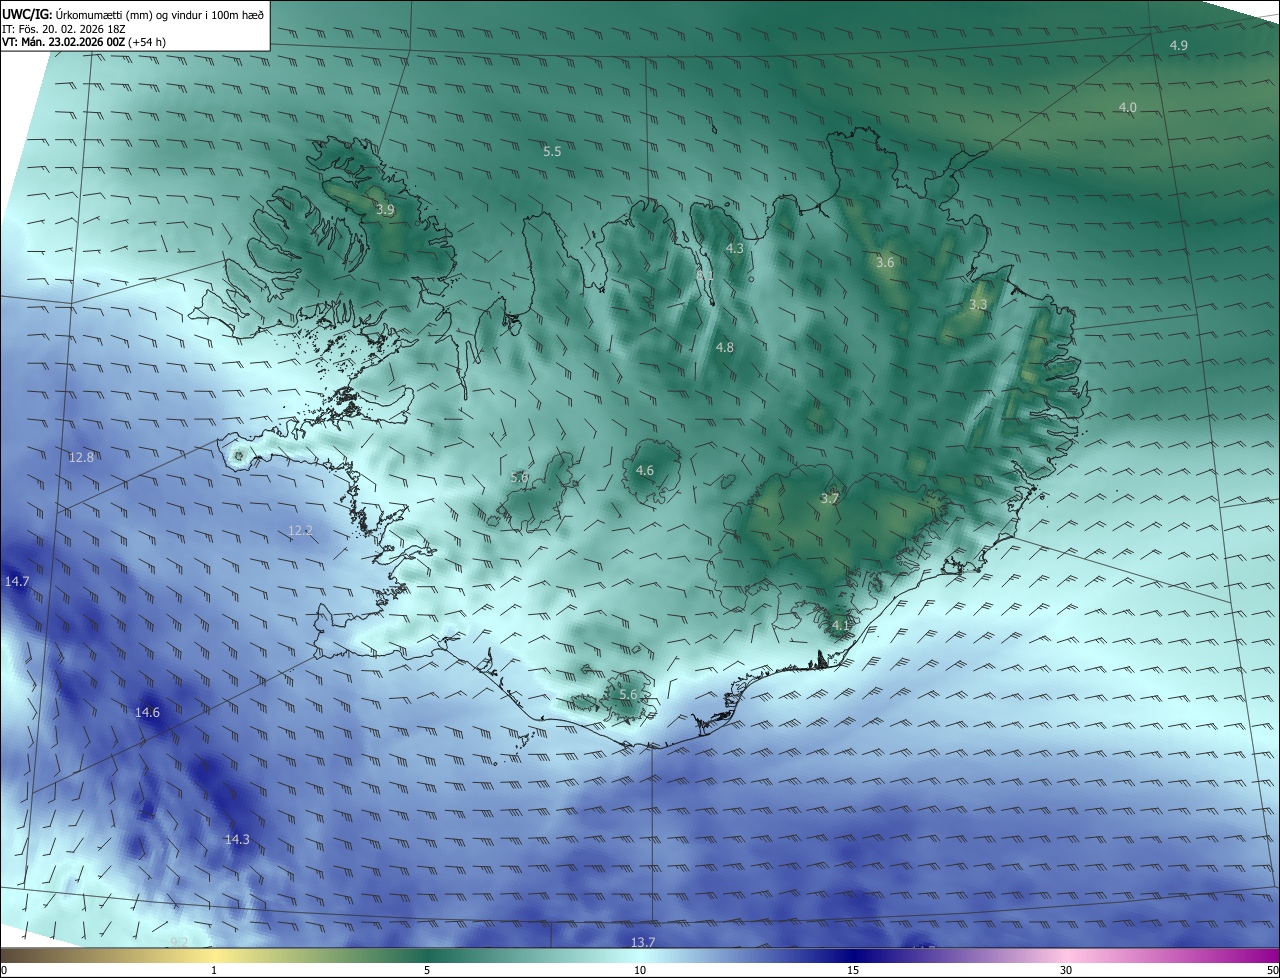The width and height of the screenshot is (1280, 978).
Task: Click the colorbar tick label '30'
Action: pos(1066,970)
